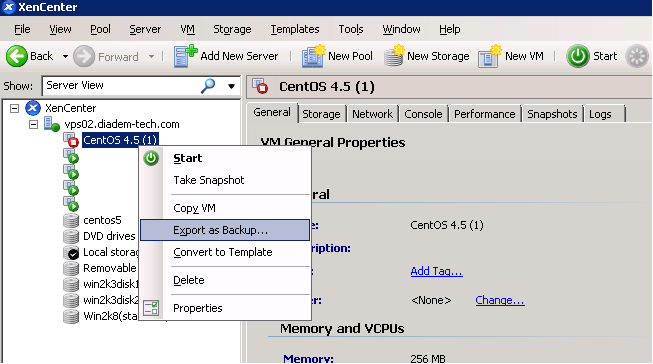Click the DVD drives storage icon
653x364 pixels.
[x=71, y=237]
